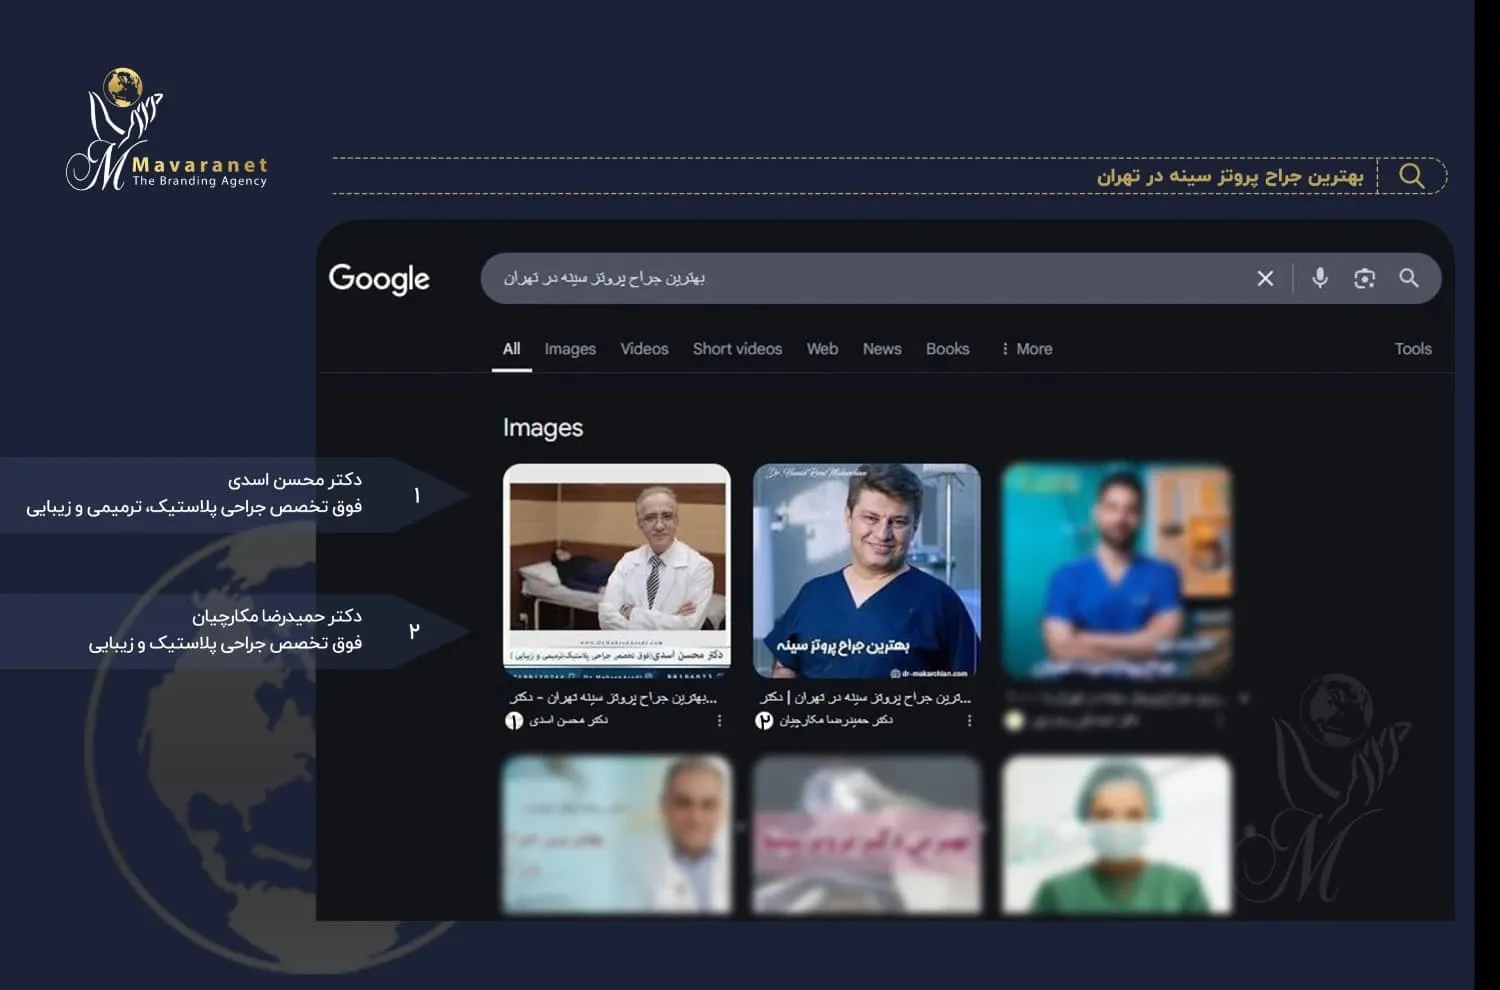The image size is (1500, 990).
Task: Click the Images section heading
Action: (543, 428)
